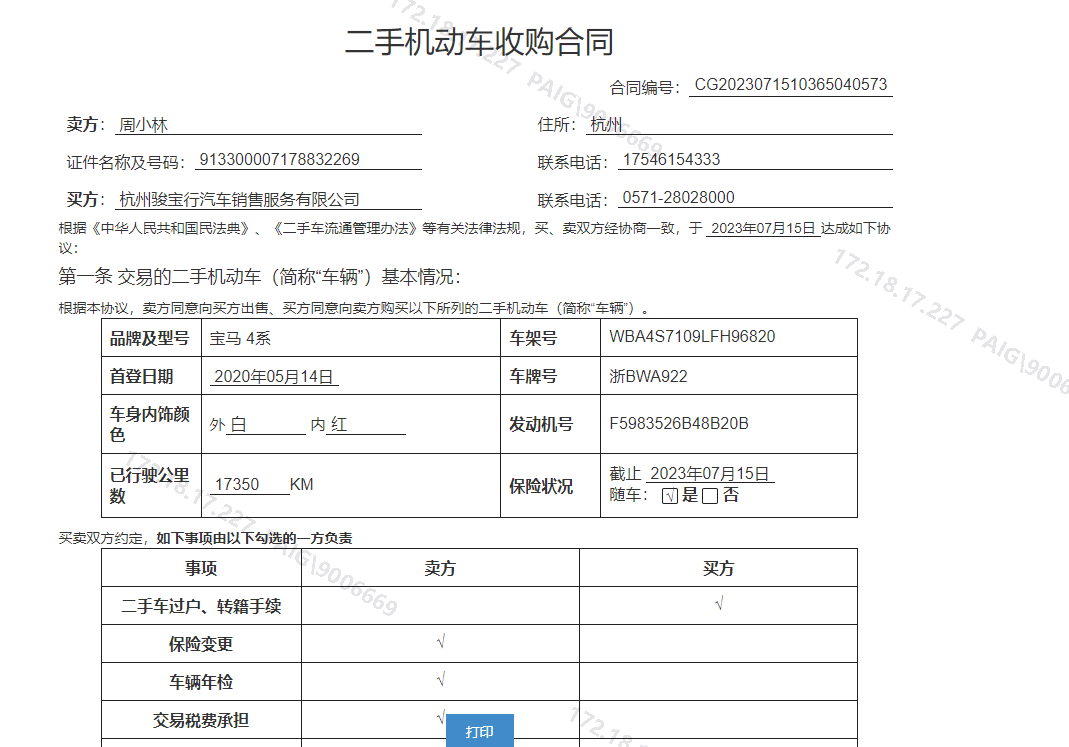Click the 车架号 label cell

[550, 338]
